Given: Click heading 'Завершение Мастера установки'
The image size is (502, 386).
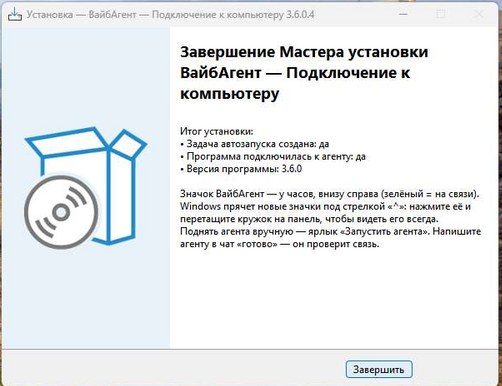Looking at the screenshot, I should (x=304, y=52).
